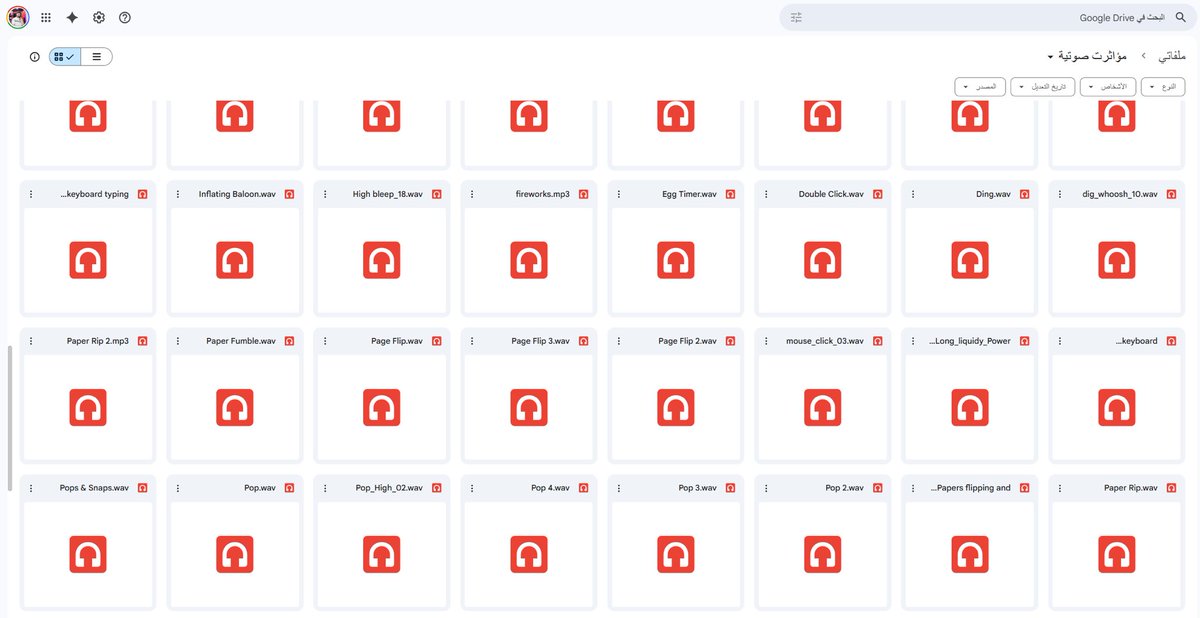Image resolution: width=1200 pixels, height=618 pixels.
Task: Click the file name Paper Rip 2.mp3
Action: click(98, 341)
